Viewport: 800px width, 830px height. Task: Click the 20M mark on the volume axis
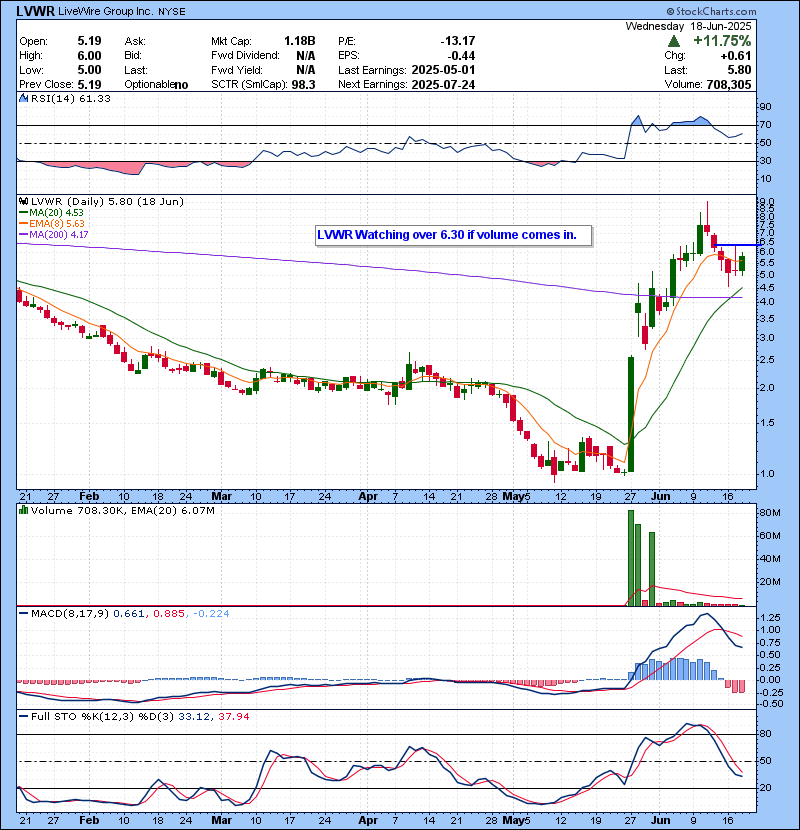pos(770,582)
